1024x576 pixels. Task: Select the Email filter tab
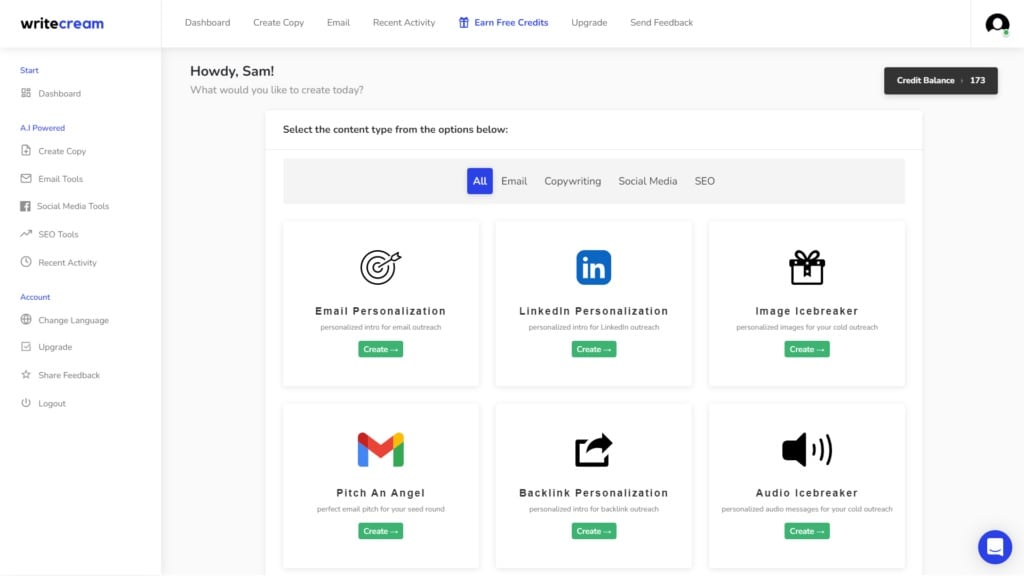coord(514,181)
